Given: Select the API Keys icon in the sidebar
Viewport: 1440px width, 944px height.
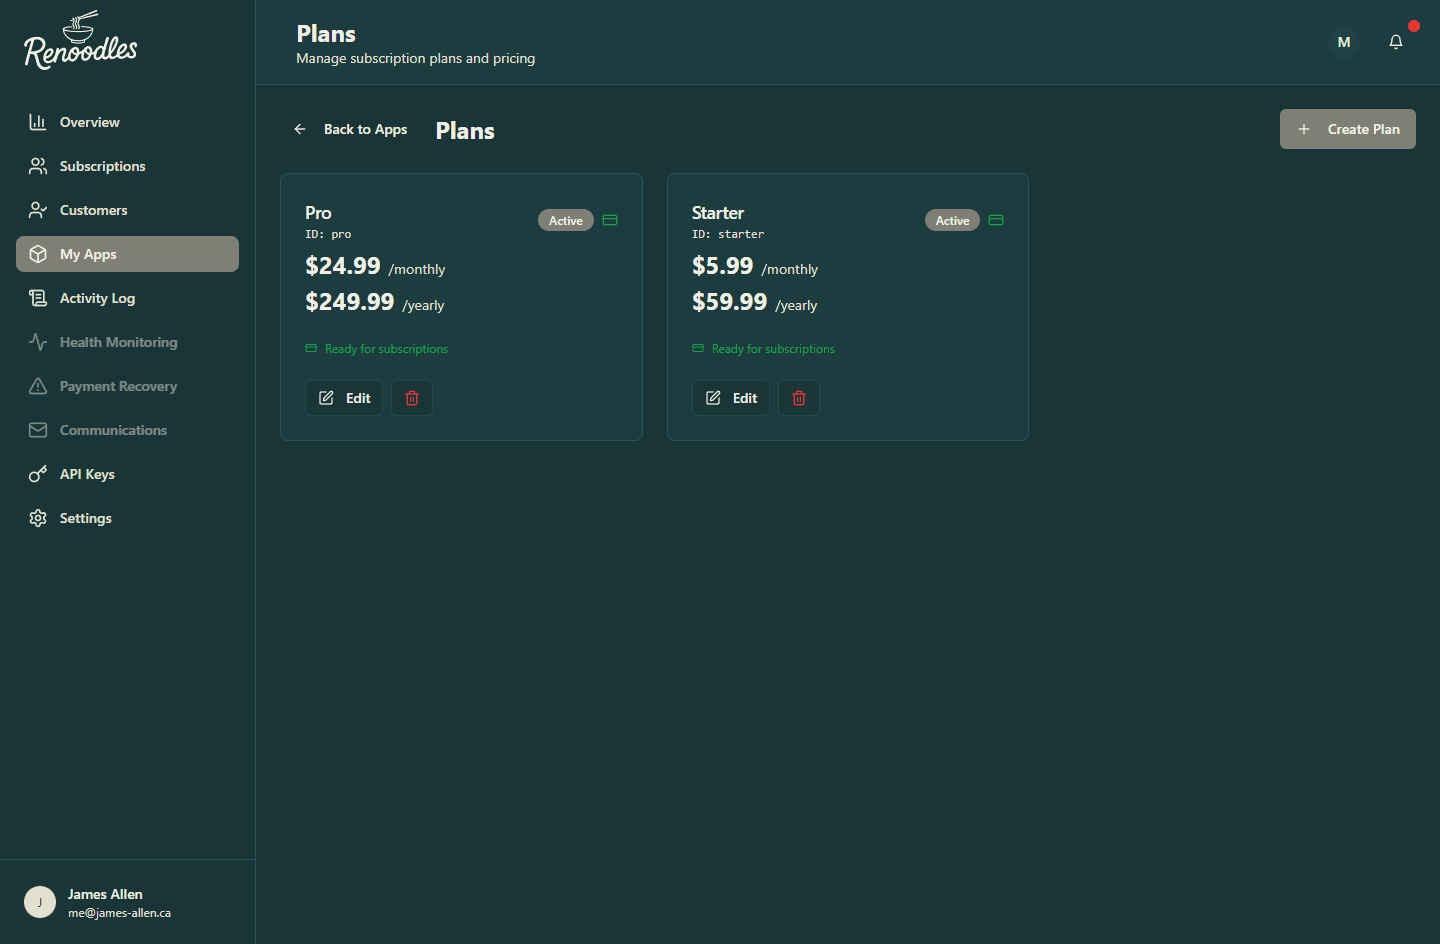Looking at the screenshot, I should 37,474.
